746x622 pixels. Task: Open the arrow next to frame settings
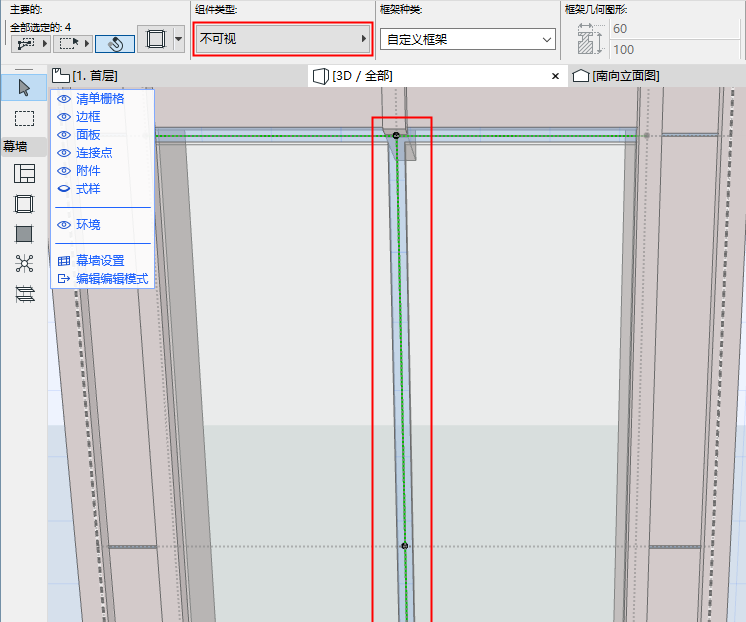tap(178, 39)
